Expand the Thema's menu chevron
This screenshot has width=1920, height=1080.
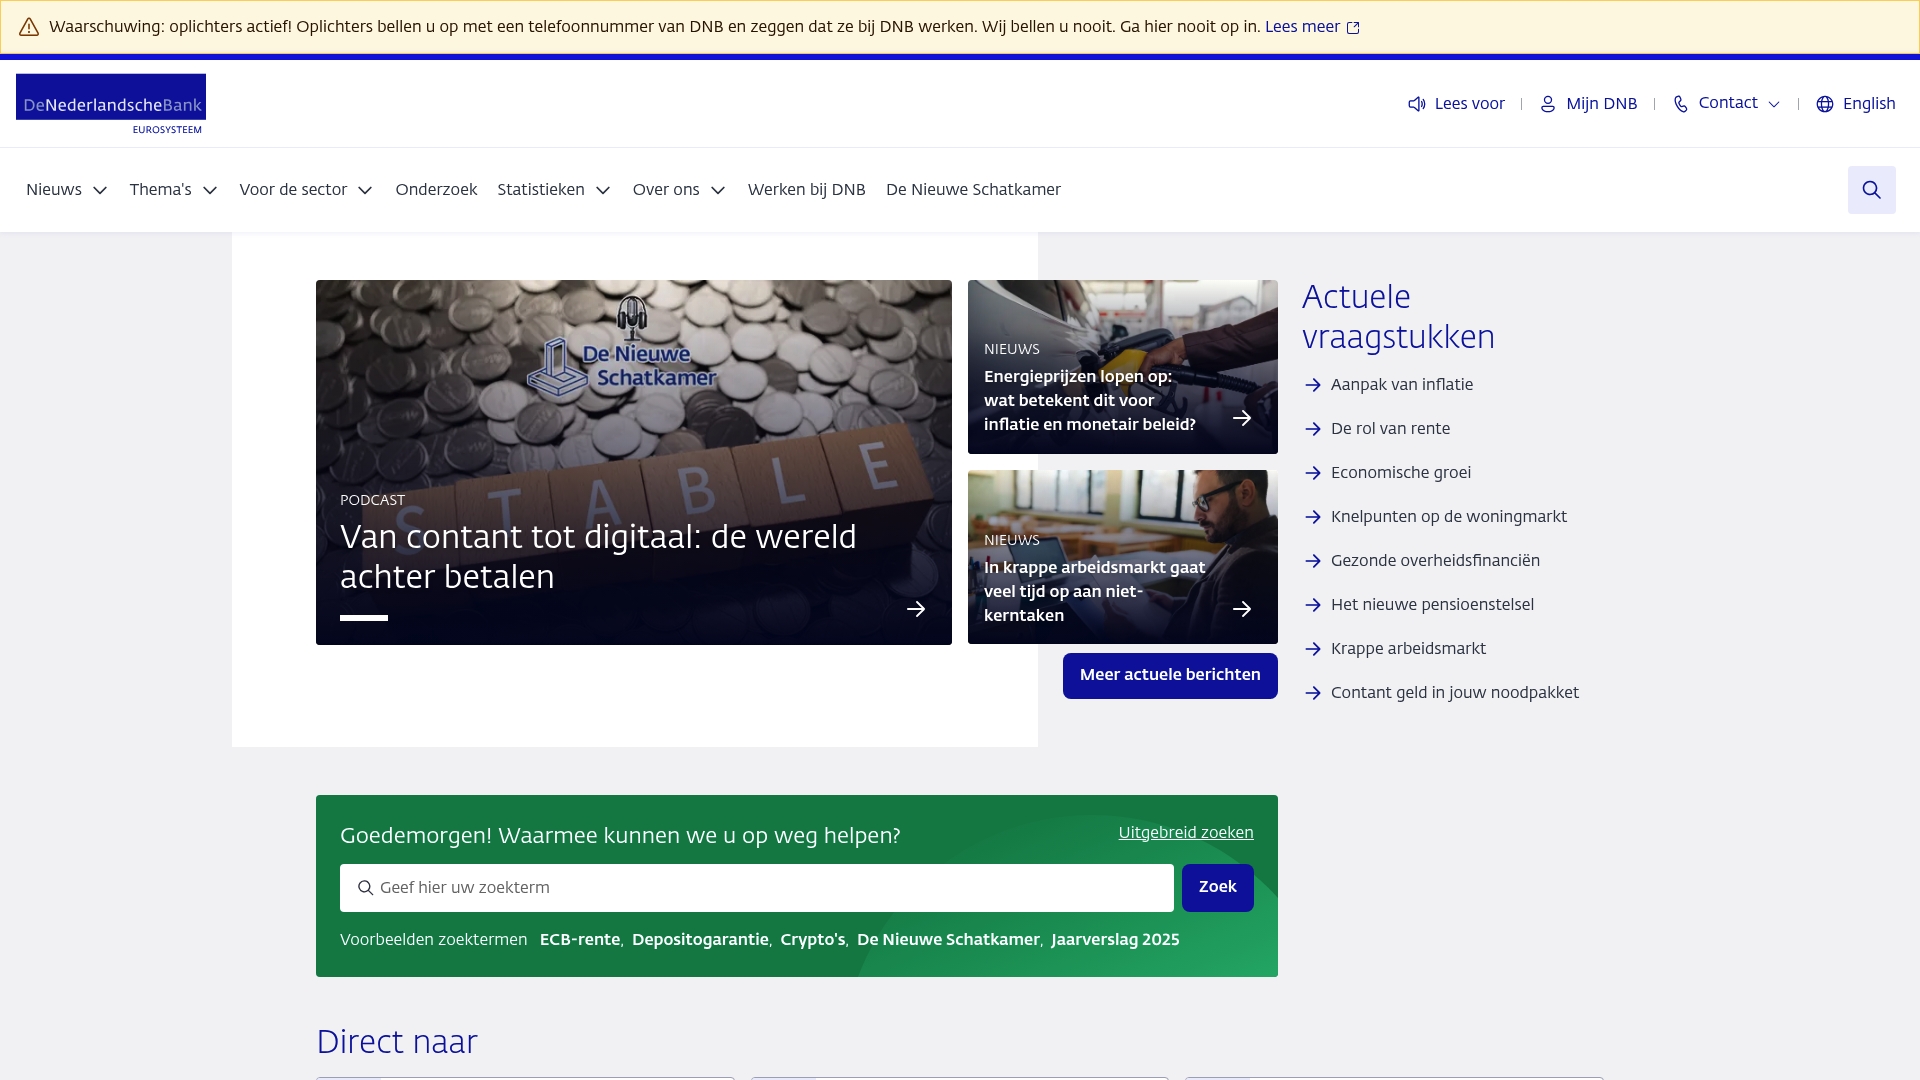click(210, 190)
